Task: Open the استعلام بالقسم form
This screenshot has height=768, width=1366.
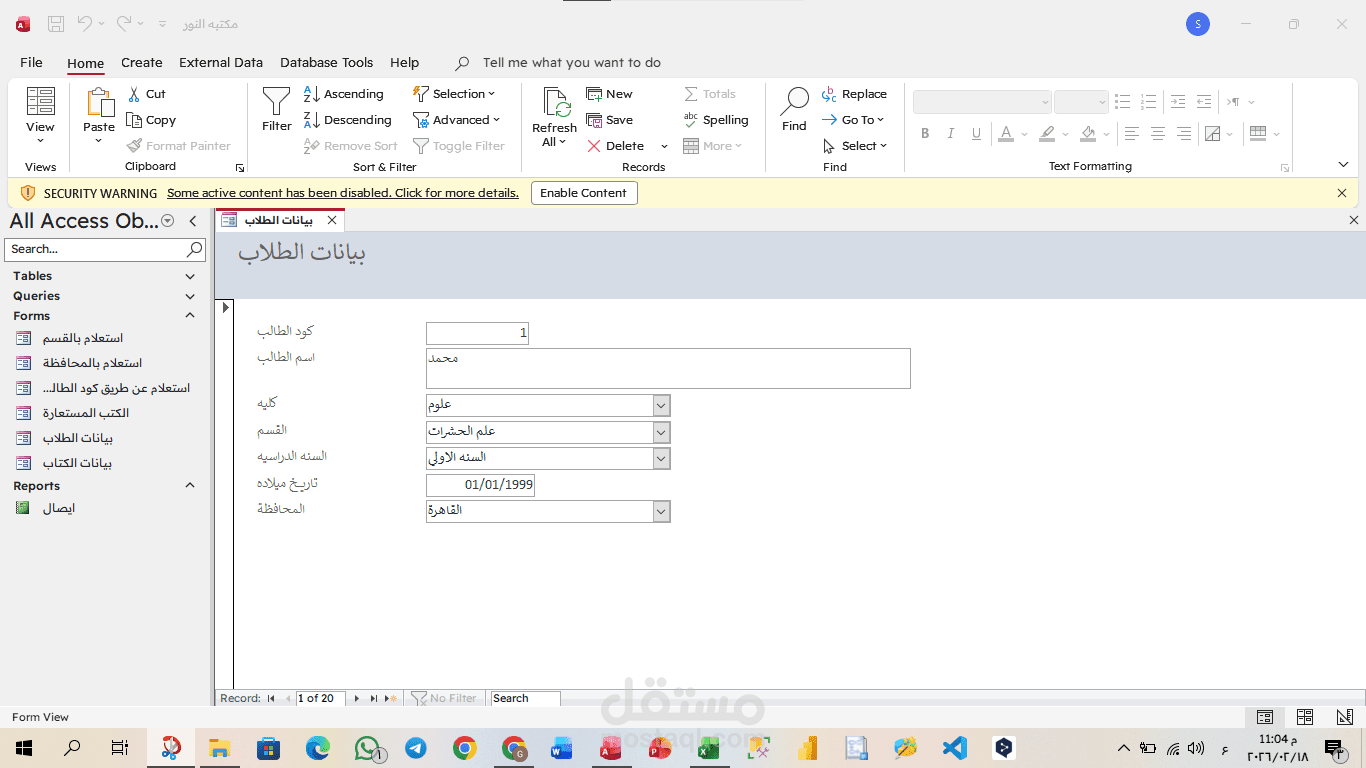Action: (x=83, y=338)
